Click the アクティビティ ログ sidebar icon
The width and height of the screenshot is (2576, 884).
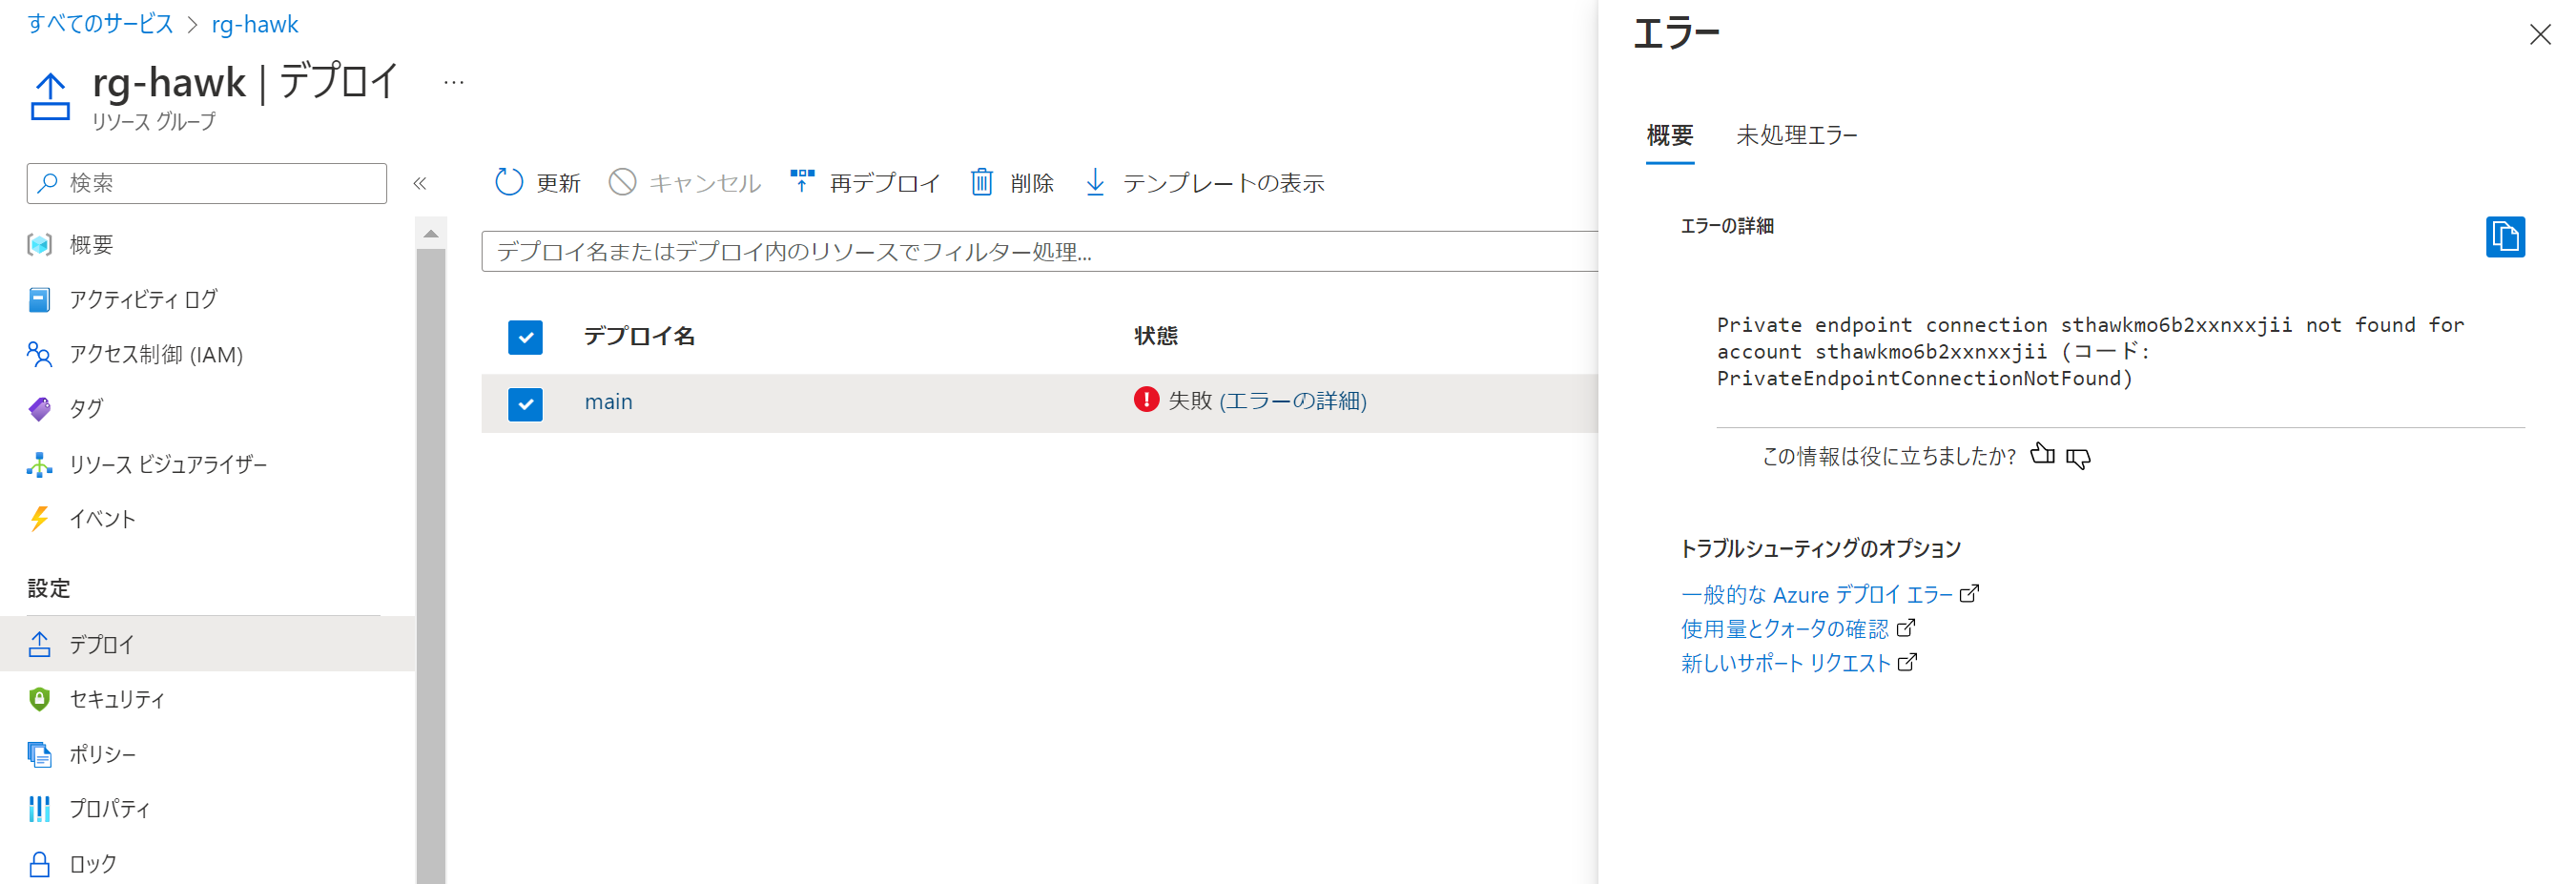(39, 300)
